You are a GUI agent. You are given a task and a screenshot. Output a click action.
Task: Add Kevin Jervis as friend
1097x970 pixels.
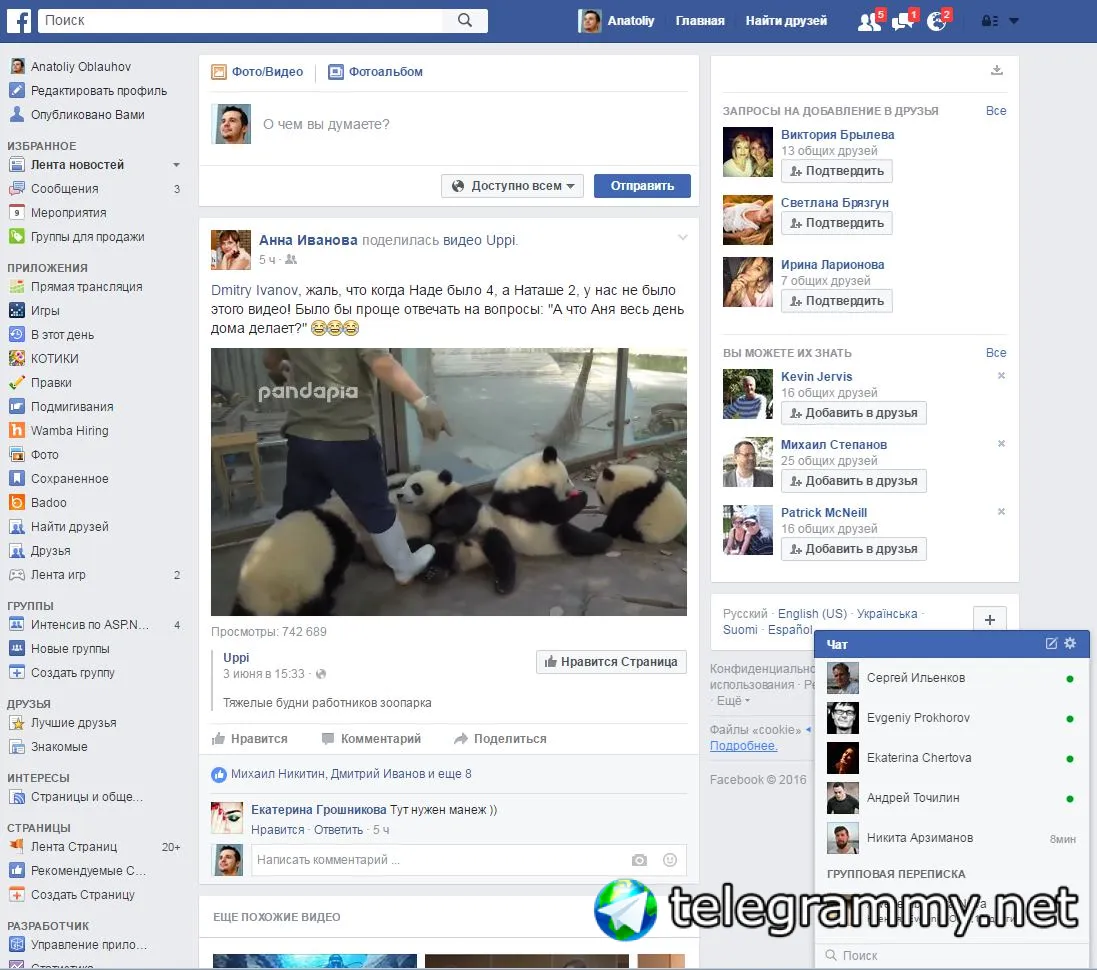[x=854, y=413]
